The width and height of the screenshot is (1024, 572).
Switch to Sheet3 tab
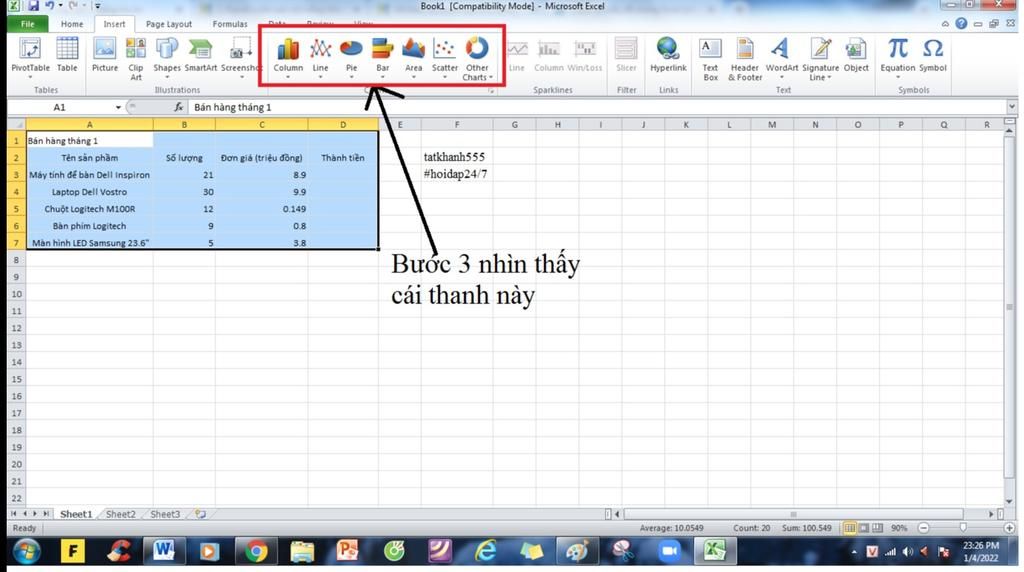coord(165,514)
